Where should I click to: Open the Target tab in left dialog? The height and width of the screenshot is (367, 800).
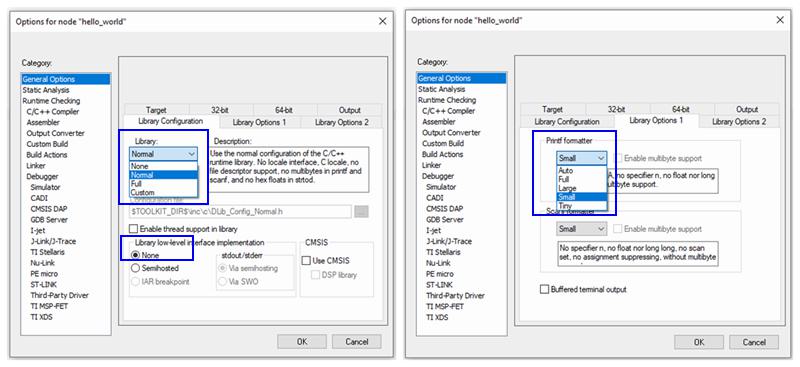(x=156, y=110)
